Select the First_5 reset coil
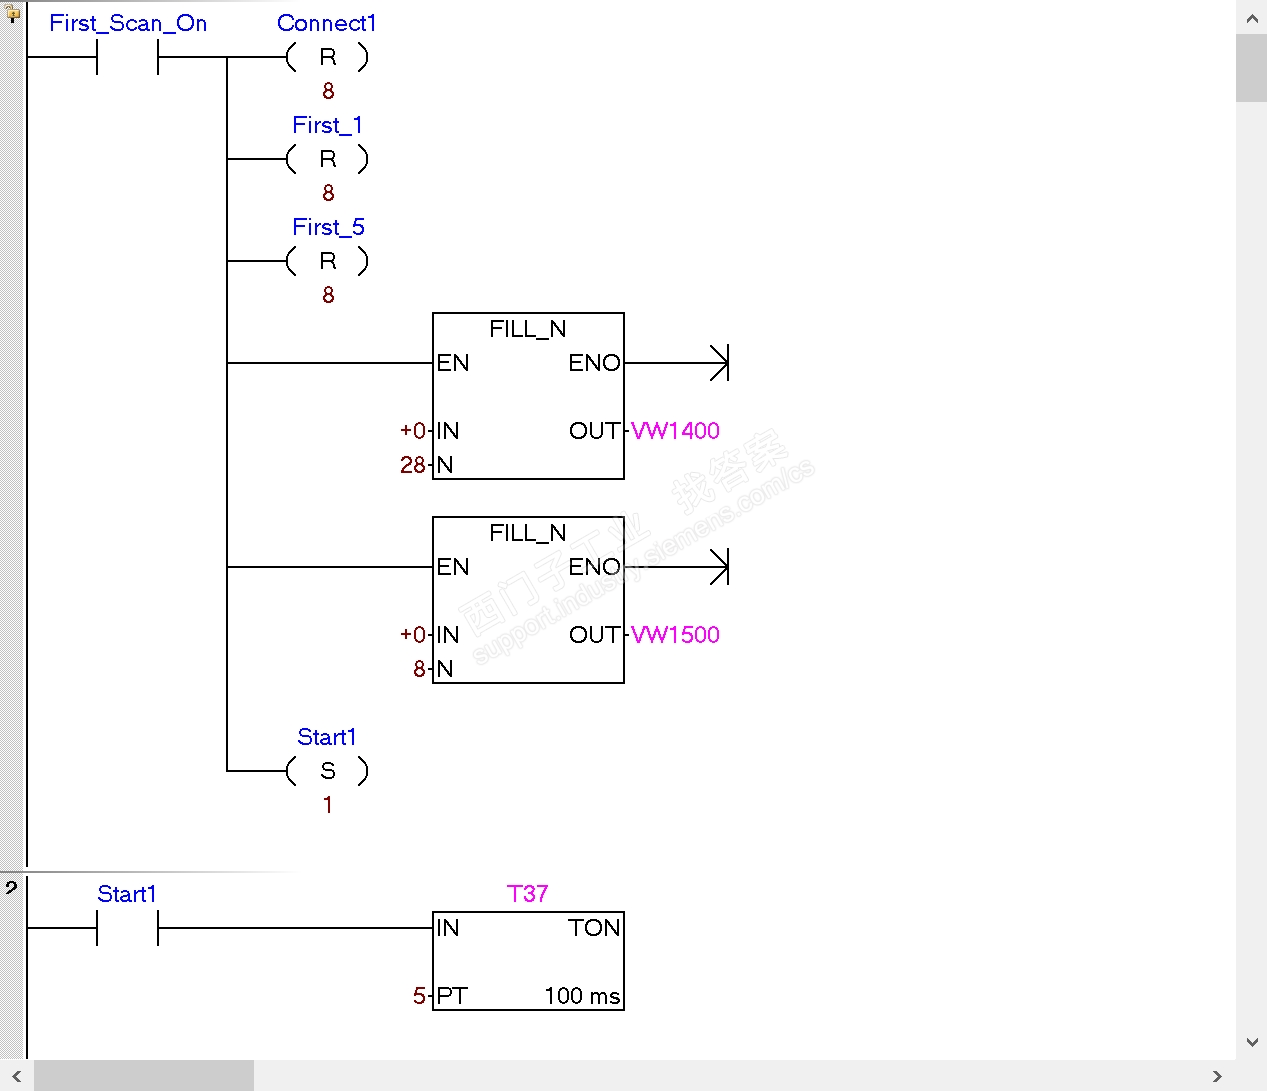The image size is (1267, 1091). pyautogui.click(x=327, y=261)
